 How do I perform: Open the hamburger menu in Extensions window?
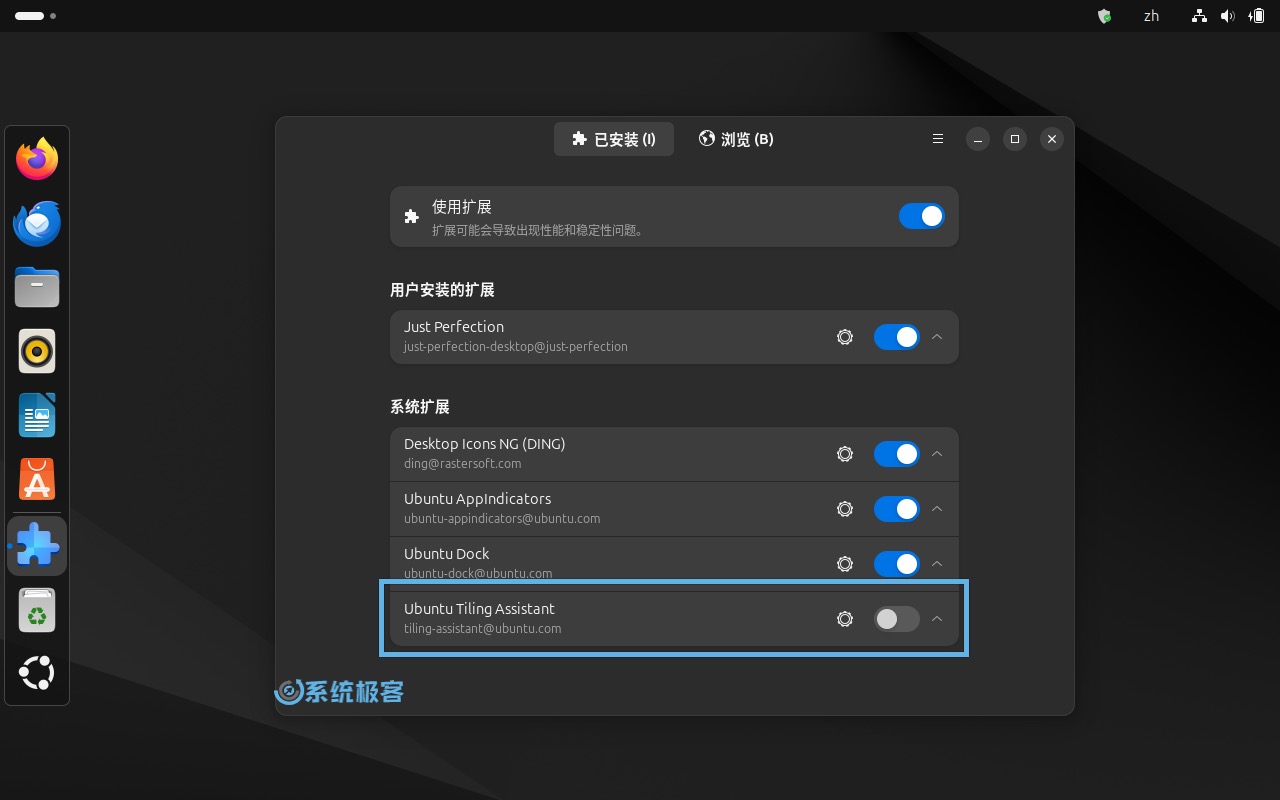(938, 139)
